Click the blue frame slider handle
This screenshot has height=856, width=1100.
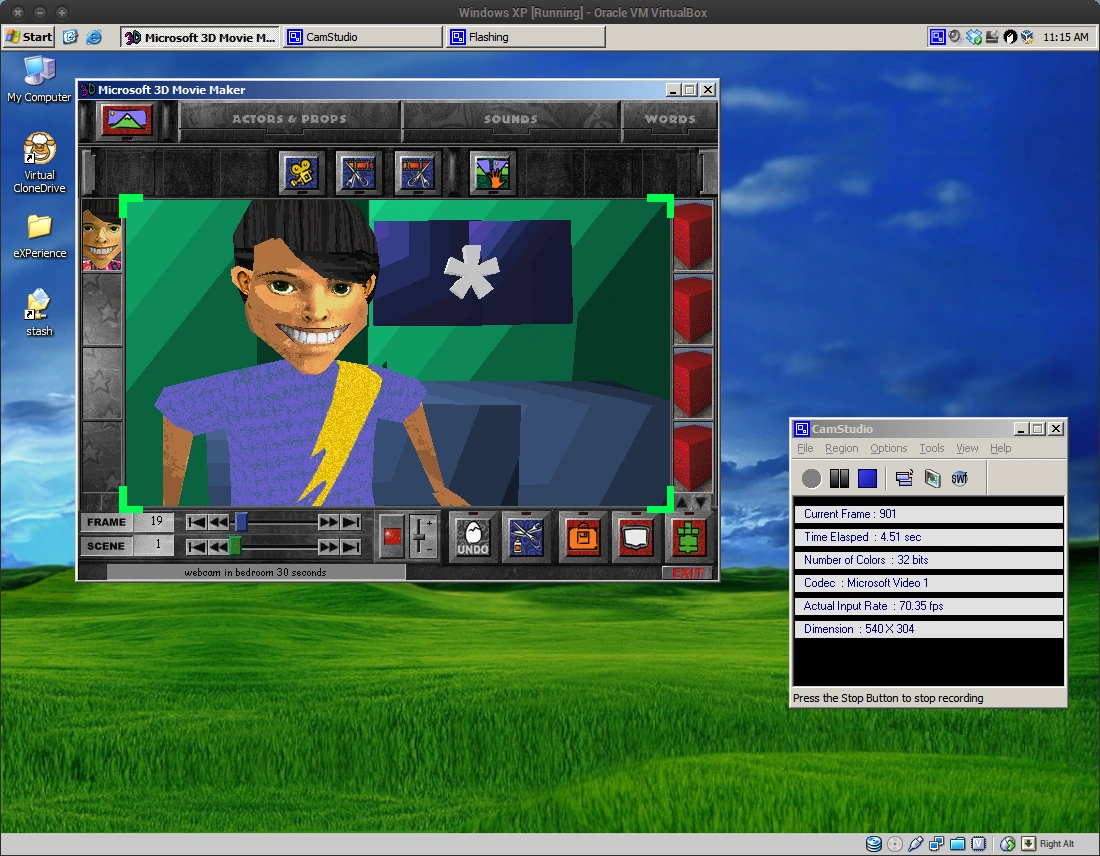click(241, 522)
